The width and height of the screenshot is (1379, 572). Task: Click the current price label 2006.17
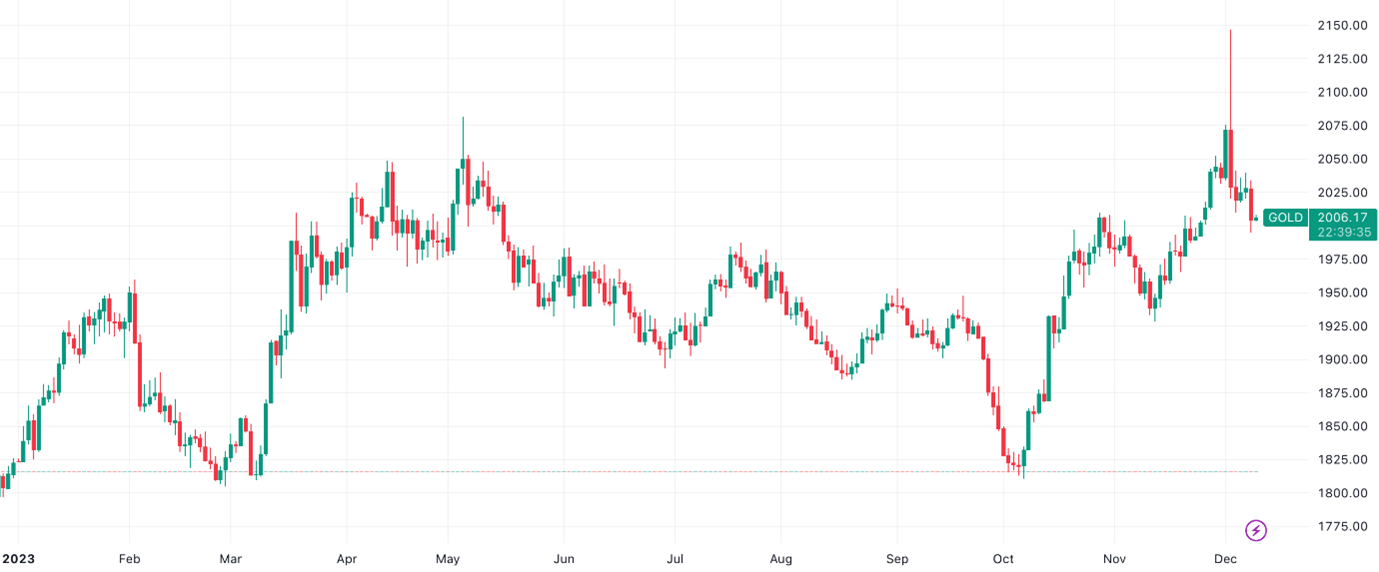1343,217
